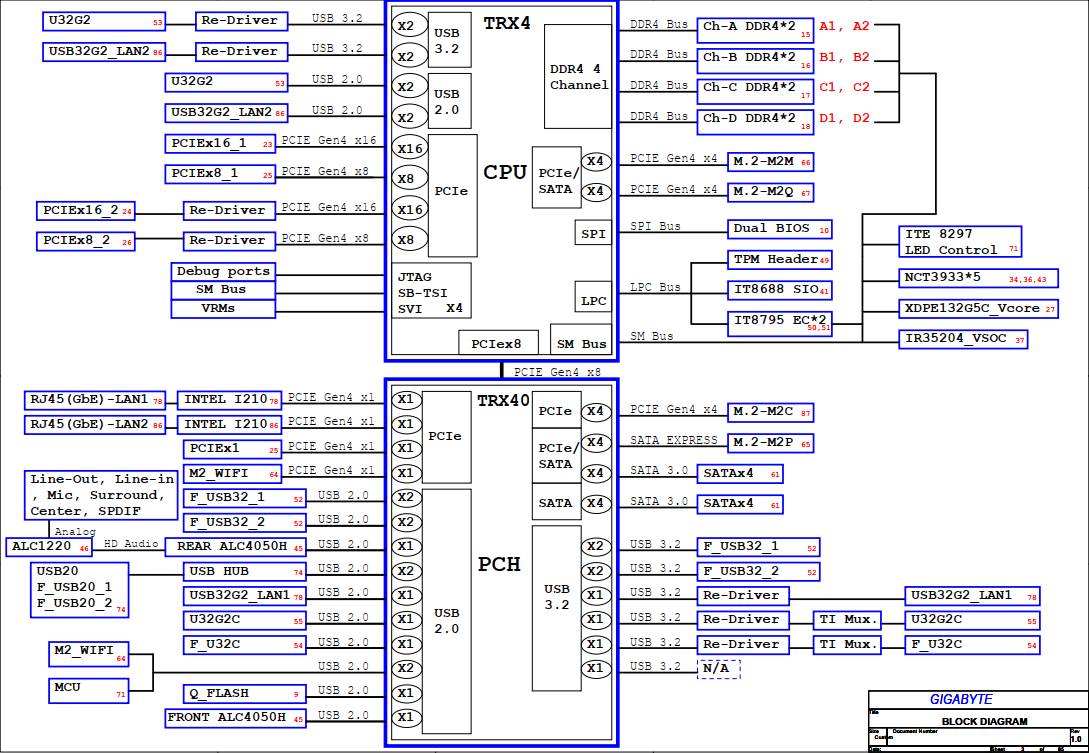1089x753 pixels.
Task: Select the INTEL I210 box beside RJ45 LAN1
Action: coord(230,400)
